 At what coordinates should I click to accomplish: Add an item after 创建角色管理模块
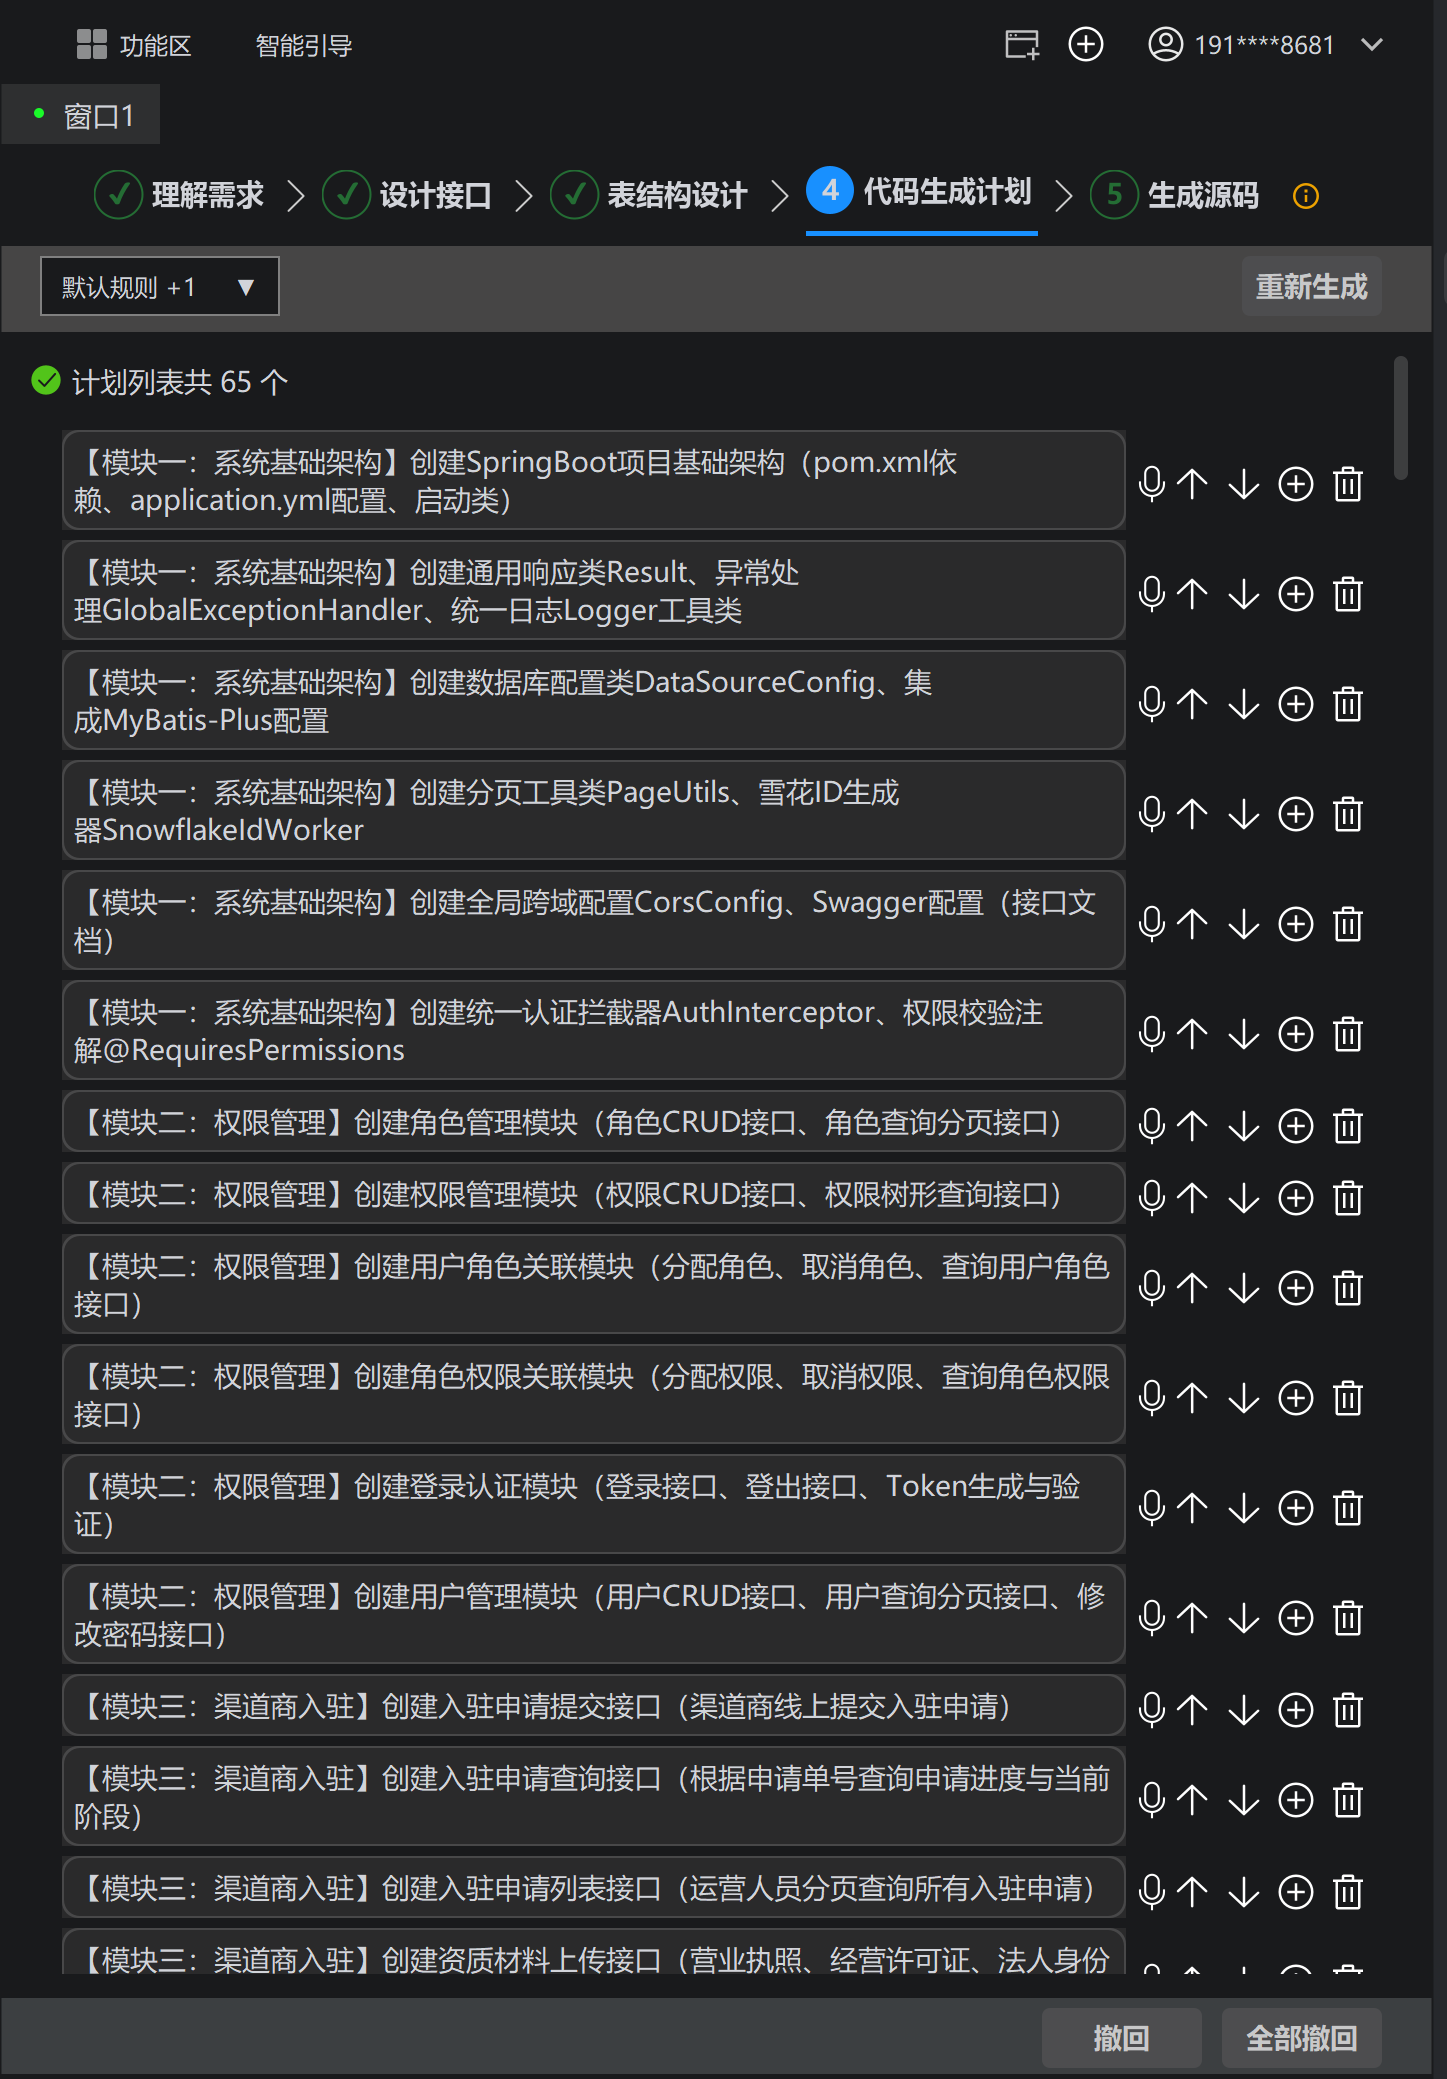tap(1296, 1126)
